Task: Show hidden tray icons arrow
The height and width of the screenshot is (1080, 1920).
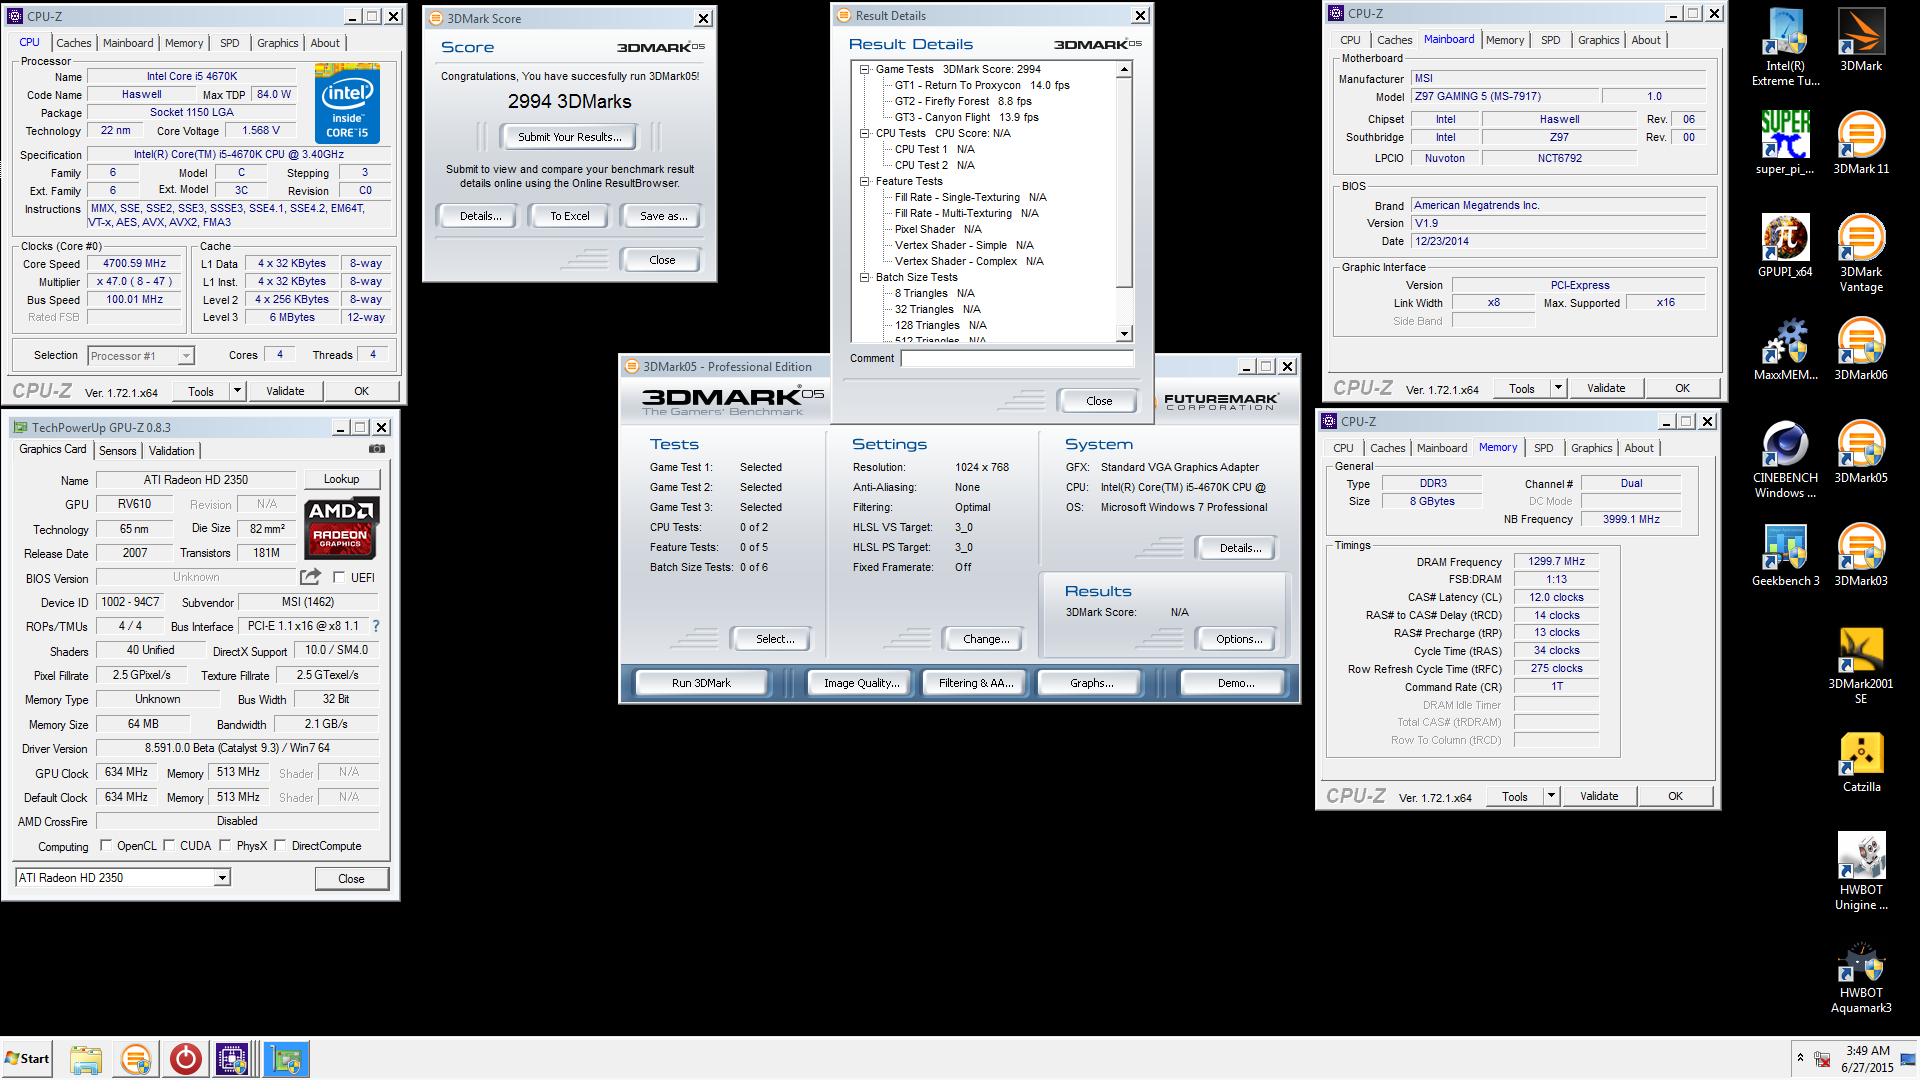Action: [1800, 1058]
